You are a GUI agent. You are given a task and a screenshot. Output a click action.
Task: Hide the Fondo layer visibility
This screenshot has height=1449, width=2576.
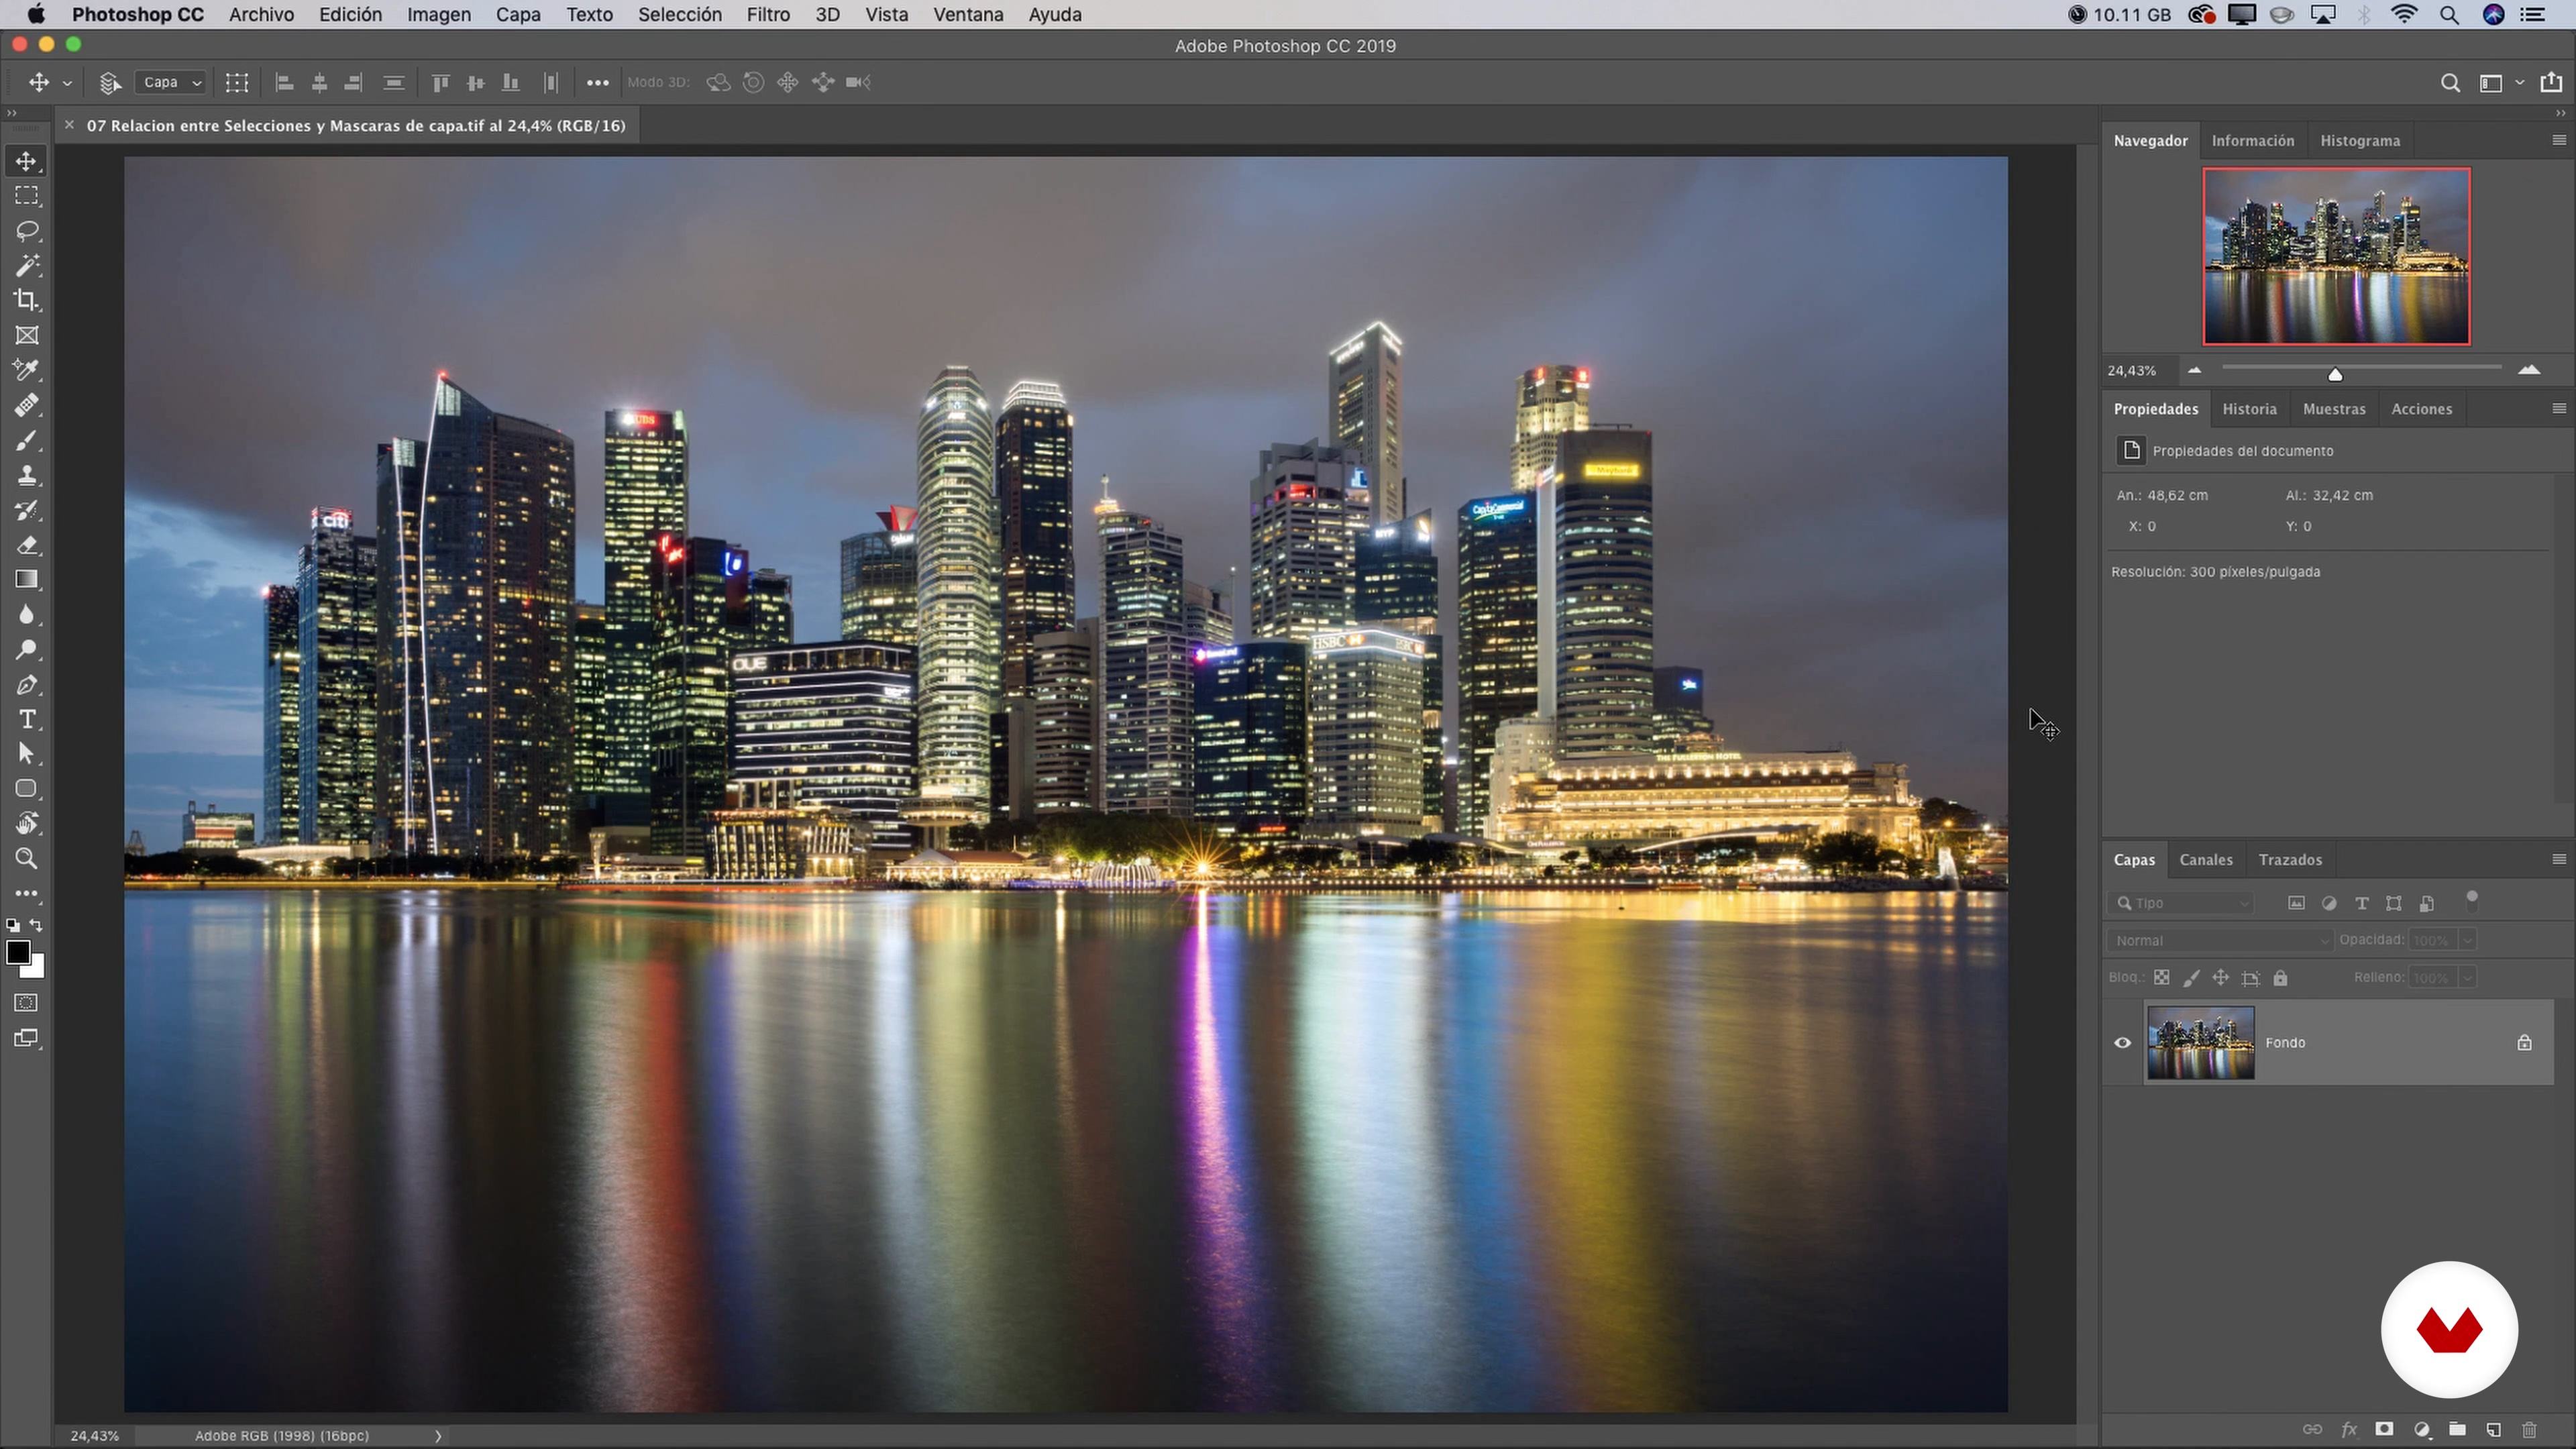pyautogui.click(x=2122, y=1043)
